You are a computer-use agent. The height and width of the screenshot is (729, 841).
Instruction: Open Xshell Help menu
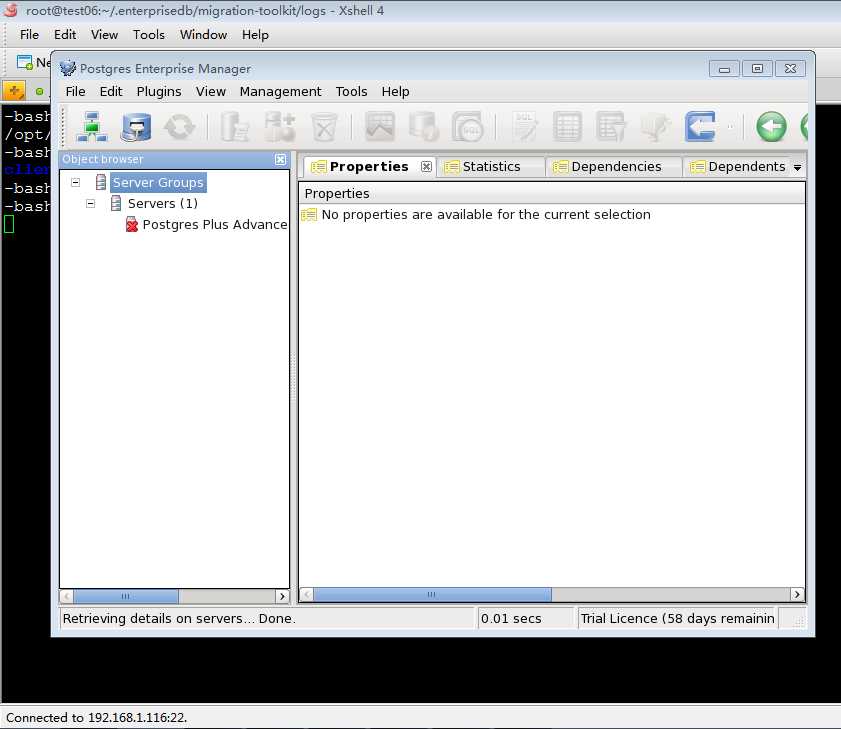[x=255, y=35]
